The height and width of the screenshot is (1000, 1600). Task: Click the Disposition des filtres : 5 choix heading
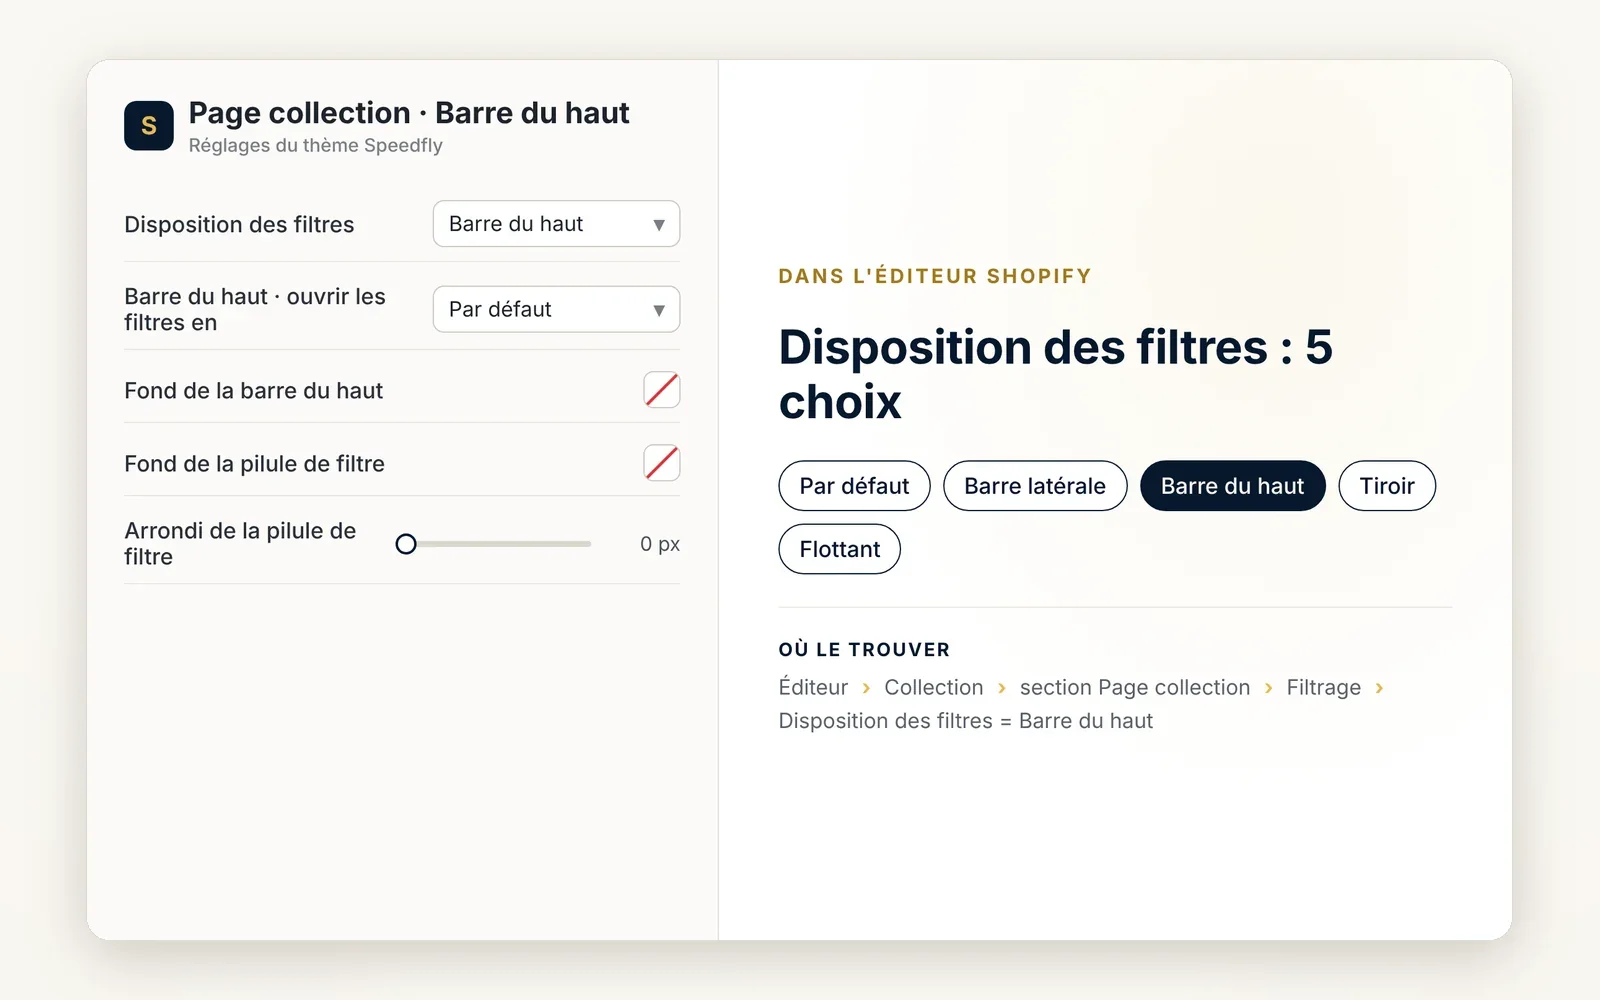point(1056,375)
